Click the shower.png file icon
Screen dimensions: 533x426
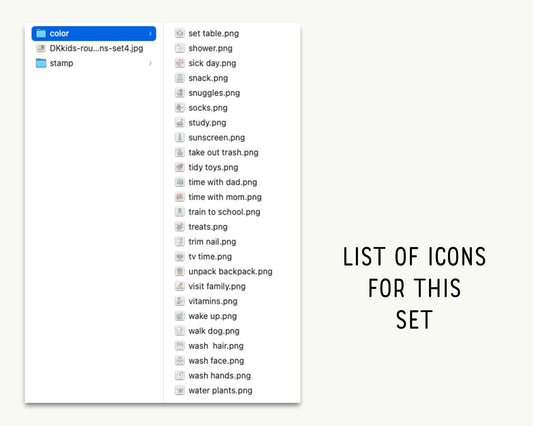tap(180, 48)
